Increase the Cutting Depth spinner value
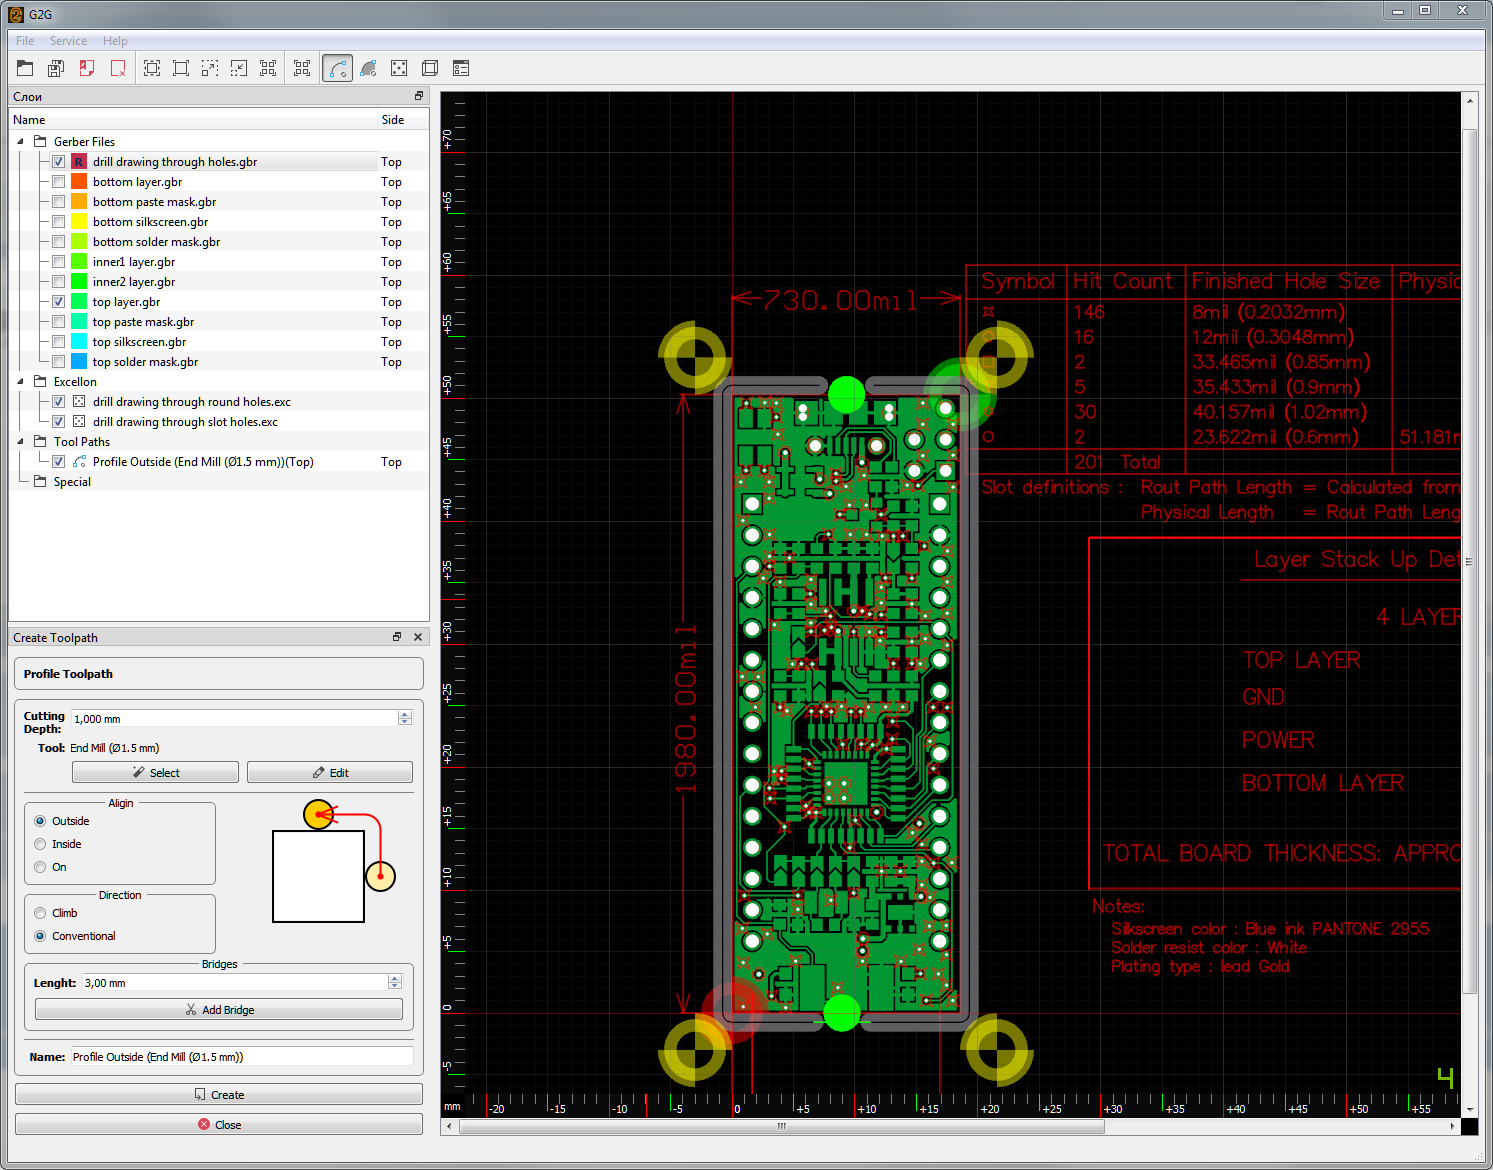 click(x=405, y=714)
